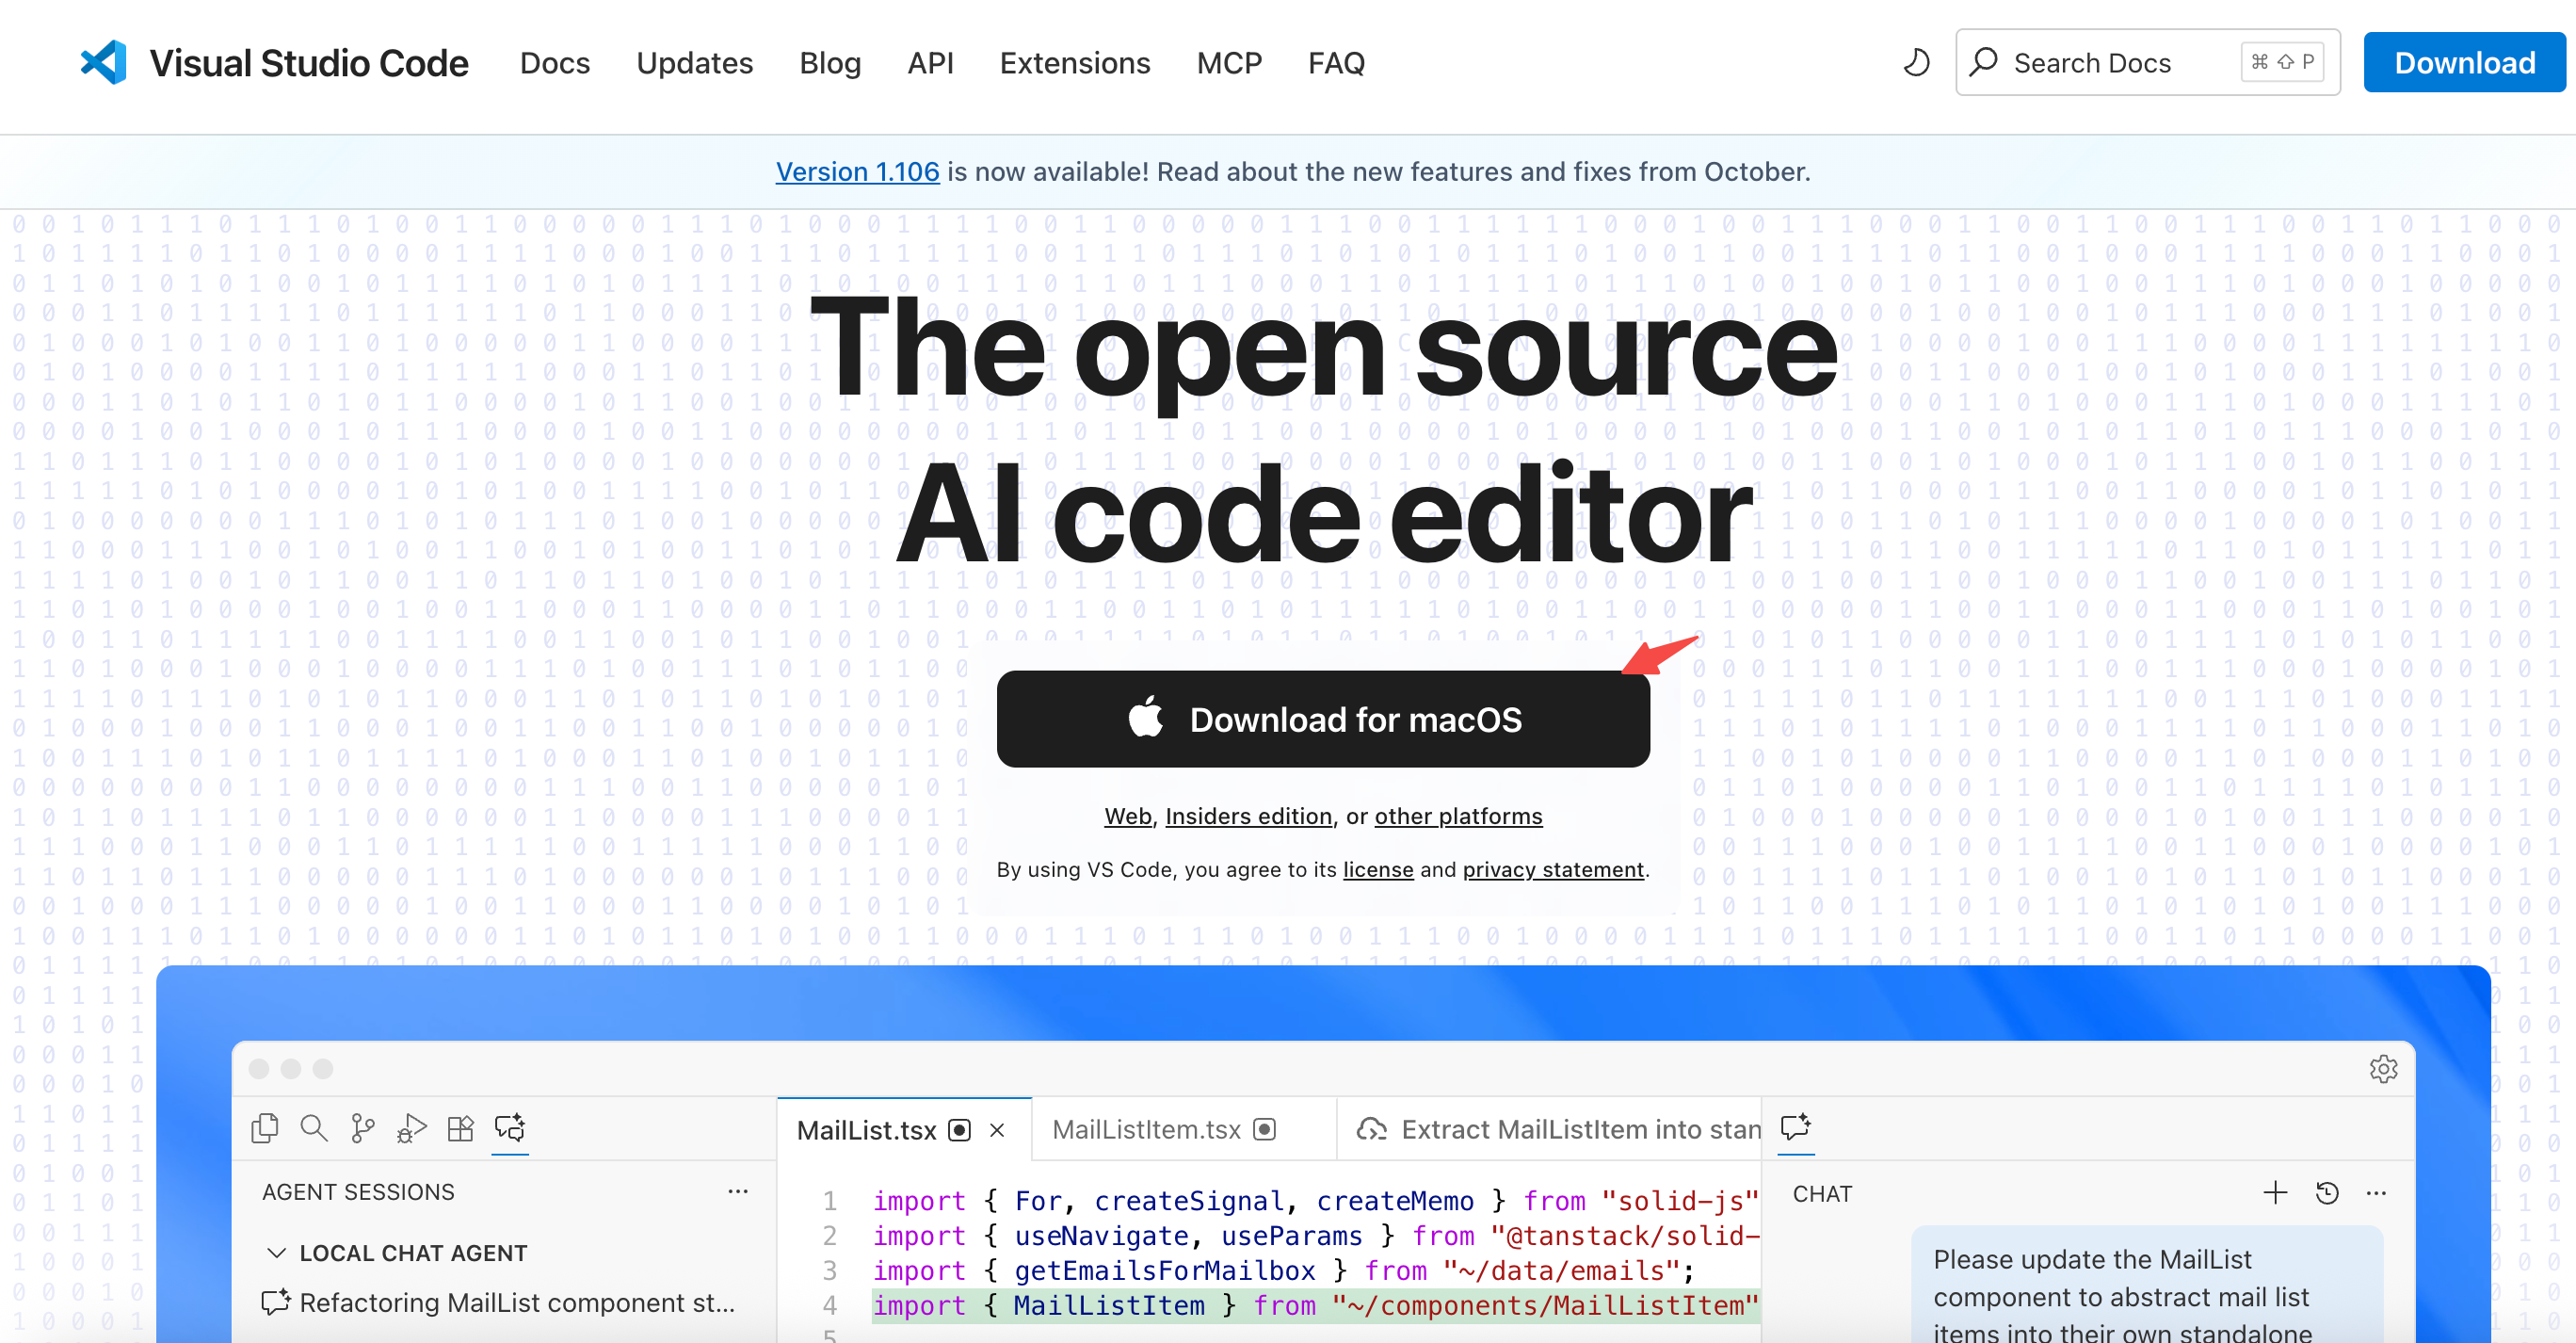Select the Refactoring MailList component session
The height and width of the screenshot is (1343, 2576).
pyautogui.click(x=505, y=1302)
